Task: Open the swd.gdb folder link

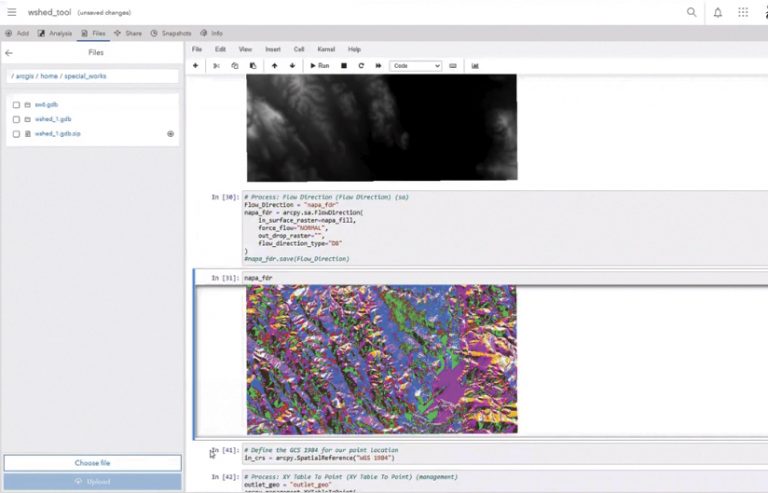Action: pyautogui.click(x=47, y=105)
